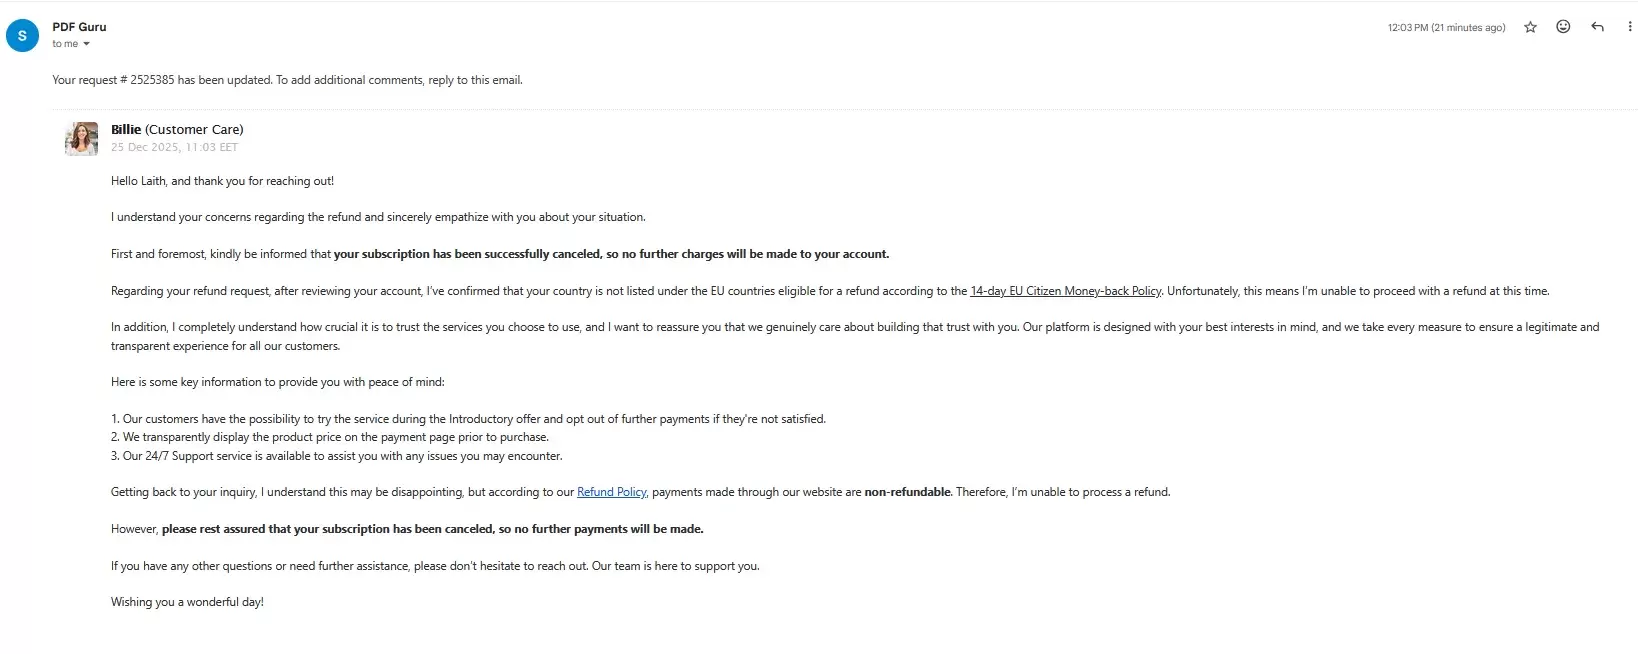Click the '24/7 Support service' list item

tap(336, 456)
